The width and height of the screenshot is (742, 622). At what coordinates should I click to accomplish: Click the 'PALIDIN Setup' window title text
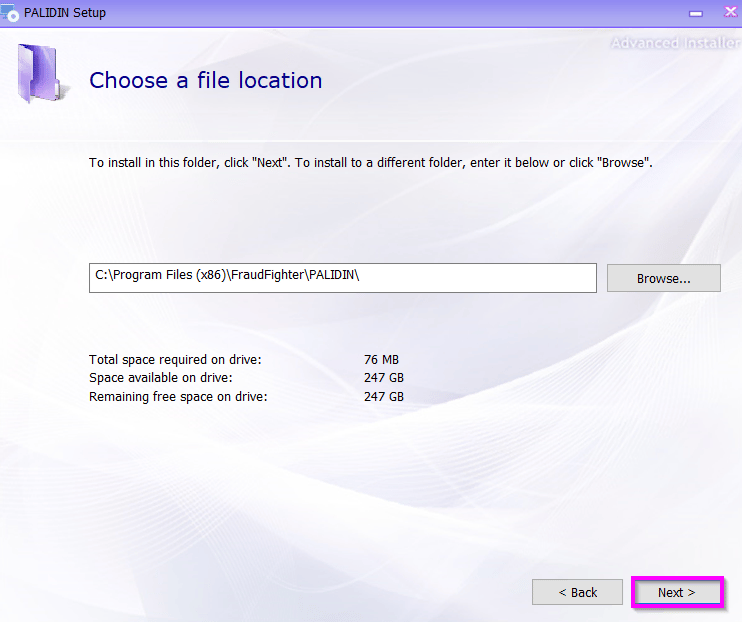point(65,13)
